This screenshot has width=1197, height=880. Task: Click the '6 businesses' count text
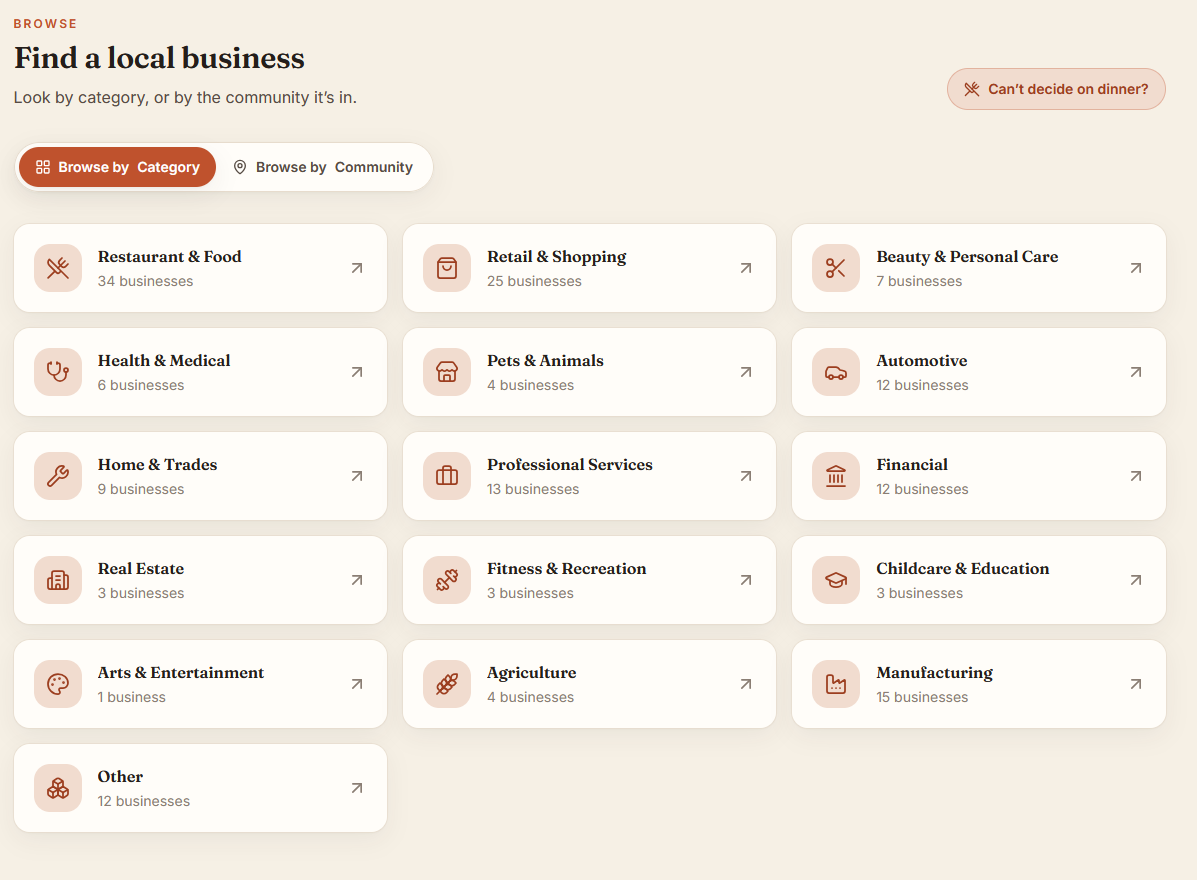point(140,385)
